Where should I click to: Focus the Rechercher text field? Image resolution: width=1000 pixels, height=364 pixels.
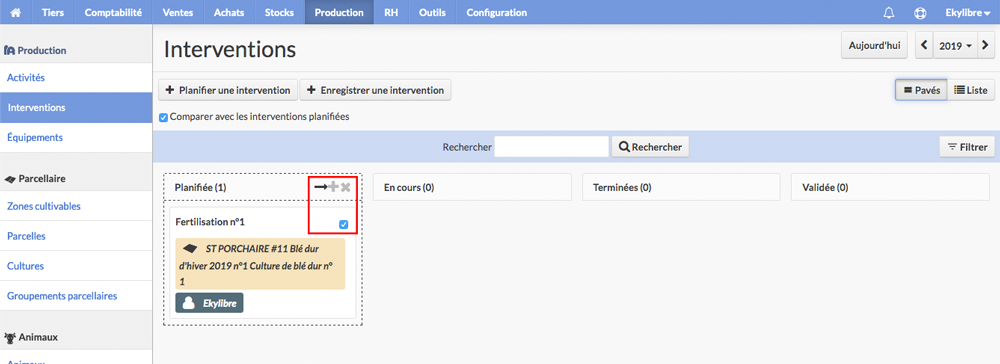click(552, 147)
